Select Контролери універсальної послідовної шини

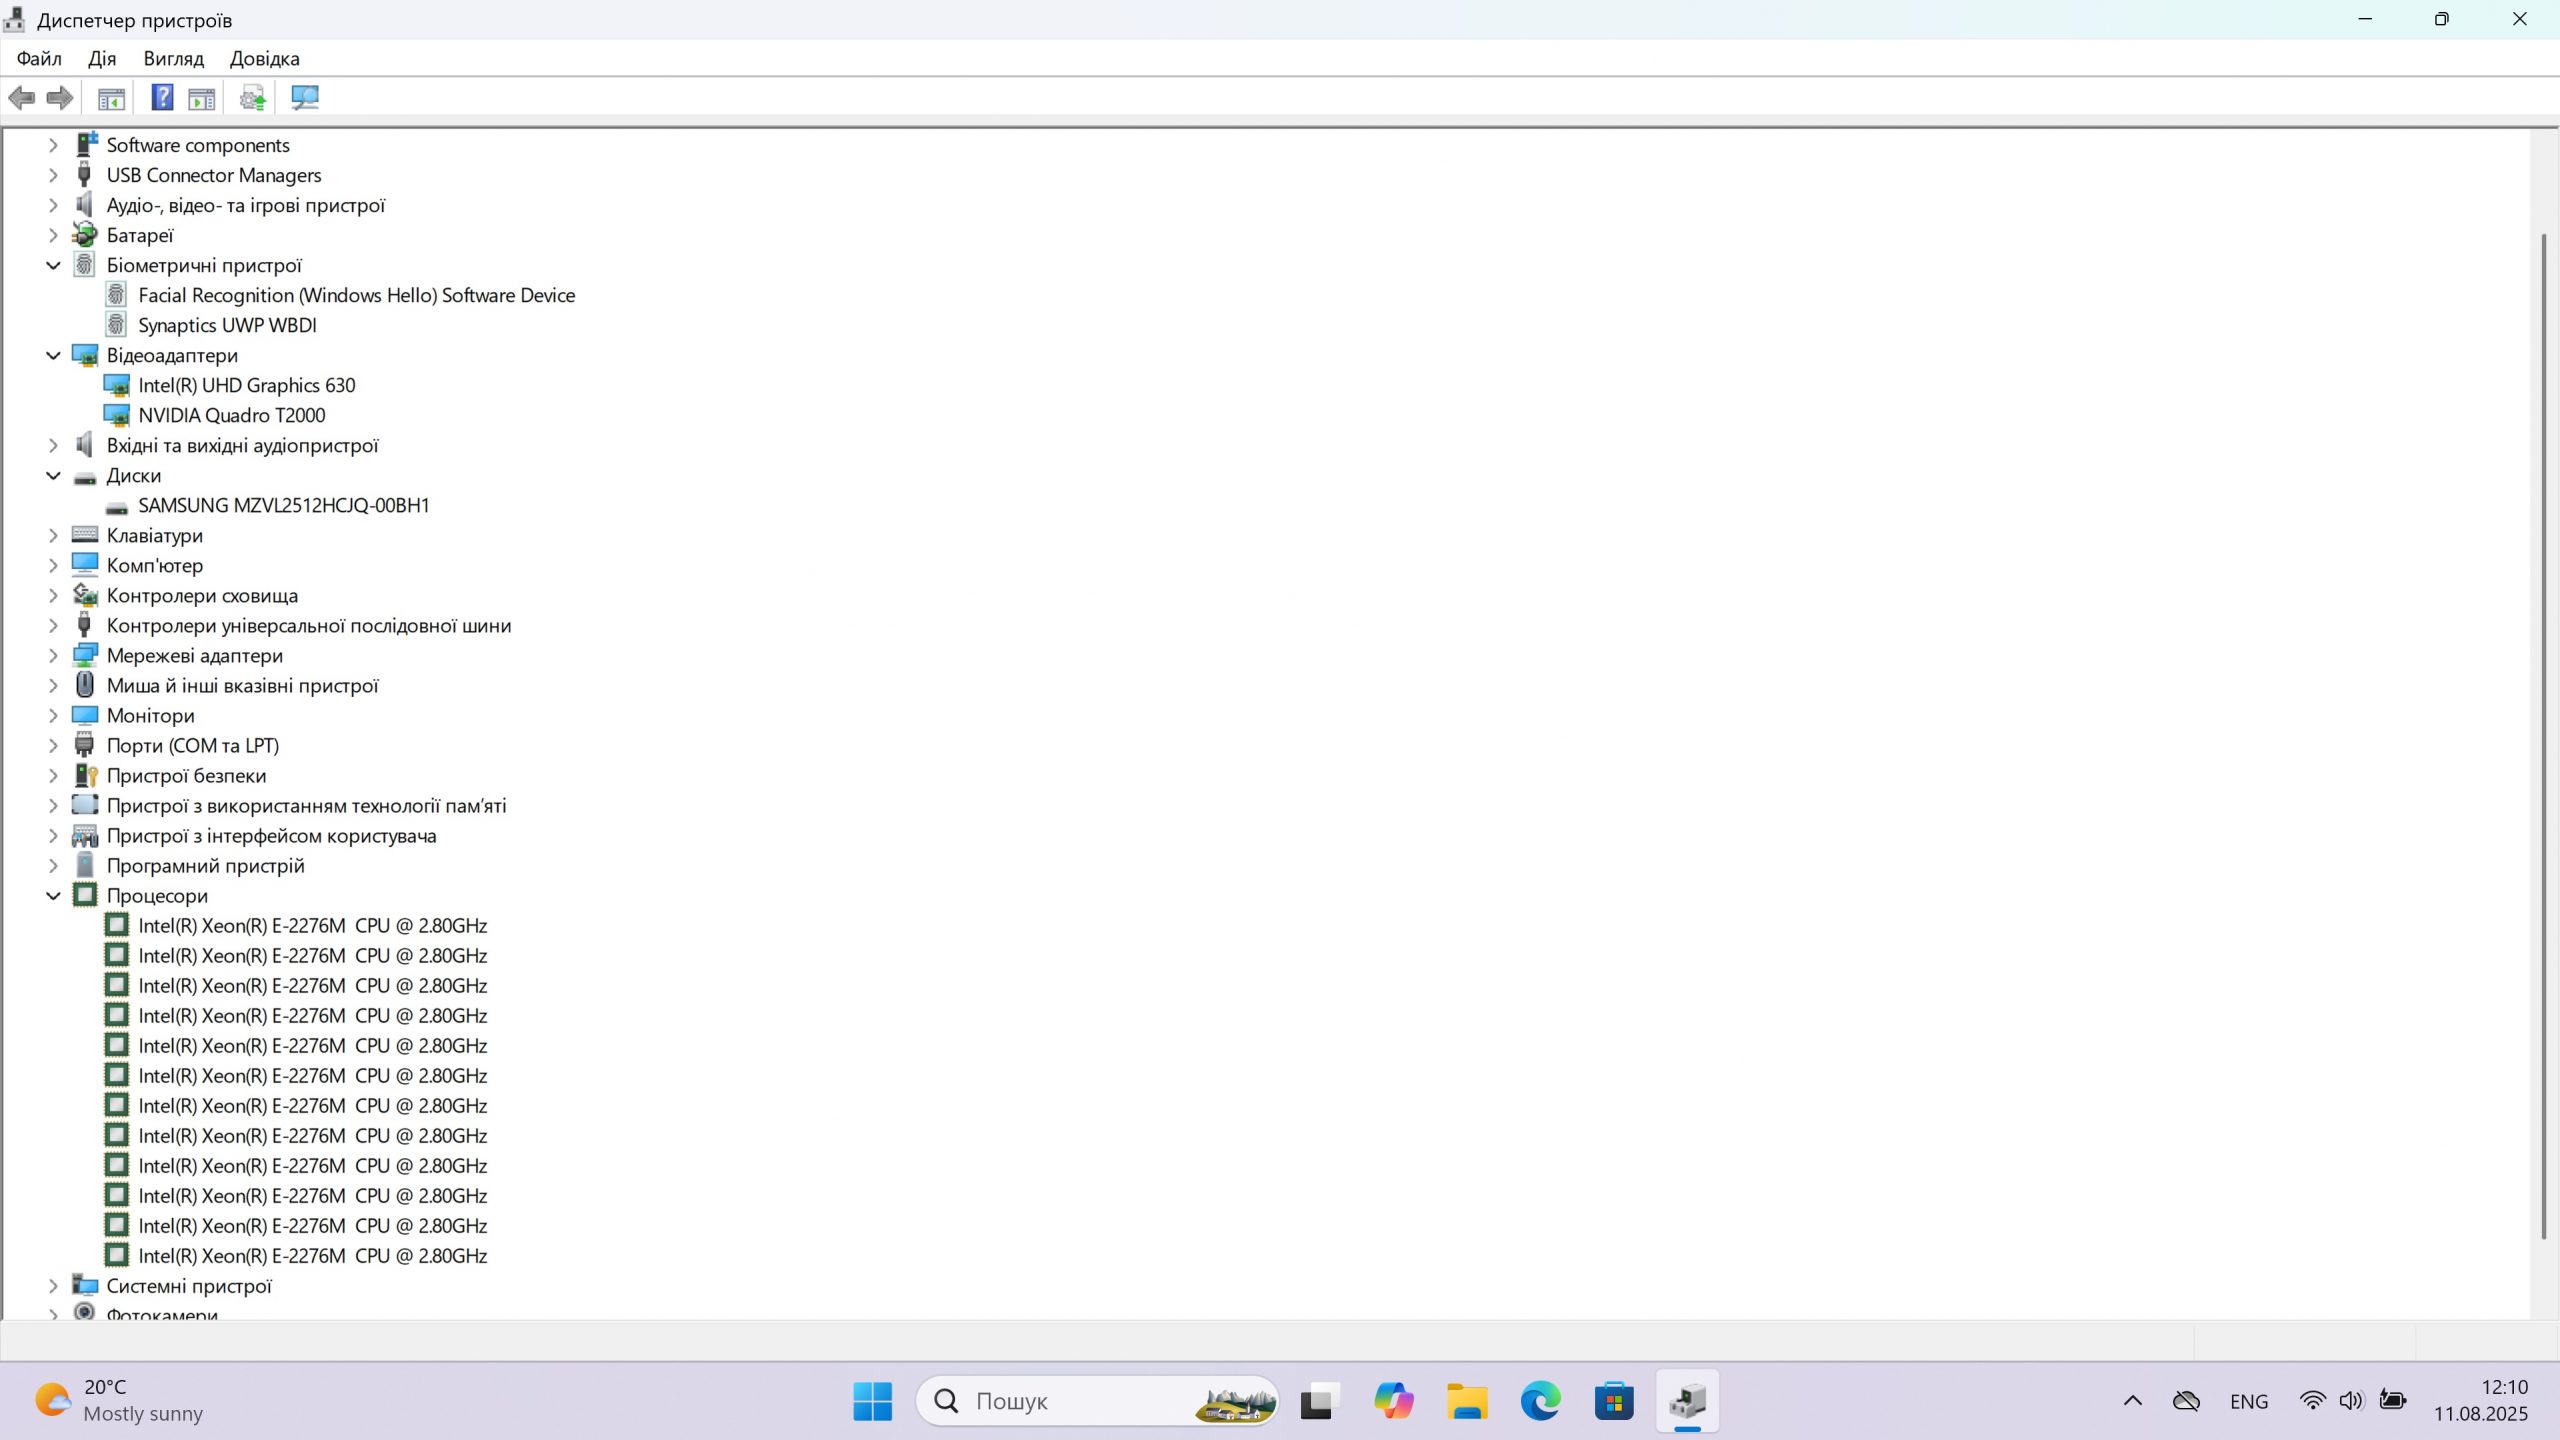308,625
